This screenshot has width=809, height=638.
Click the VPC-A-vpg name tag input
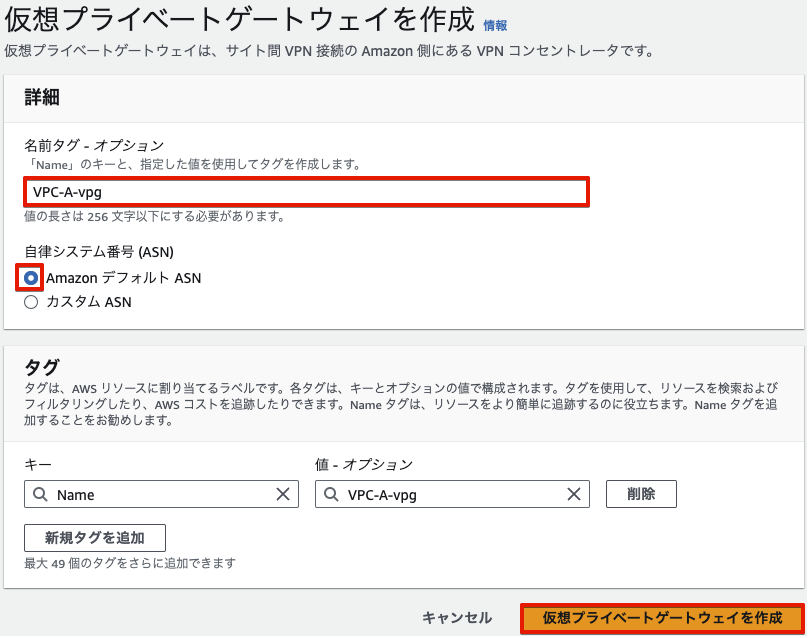pyautogui.click(x=300, y=191)
